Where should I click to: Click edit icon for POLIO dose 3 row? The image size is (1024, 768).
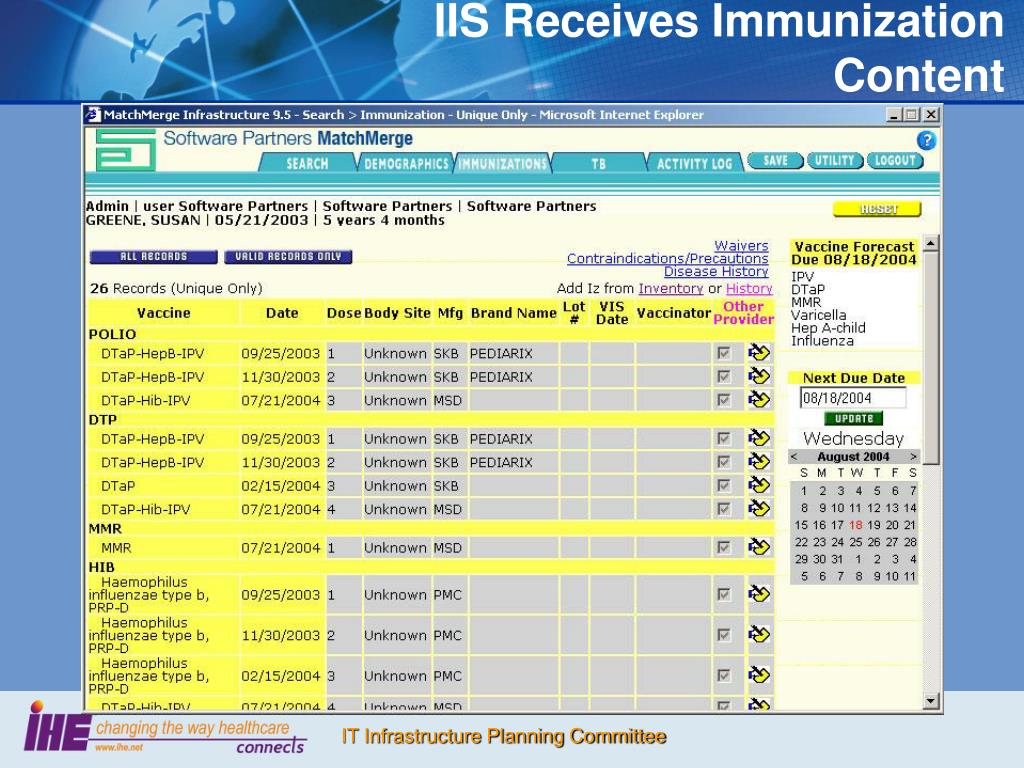coord(759,400)
